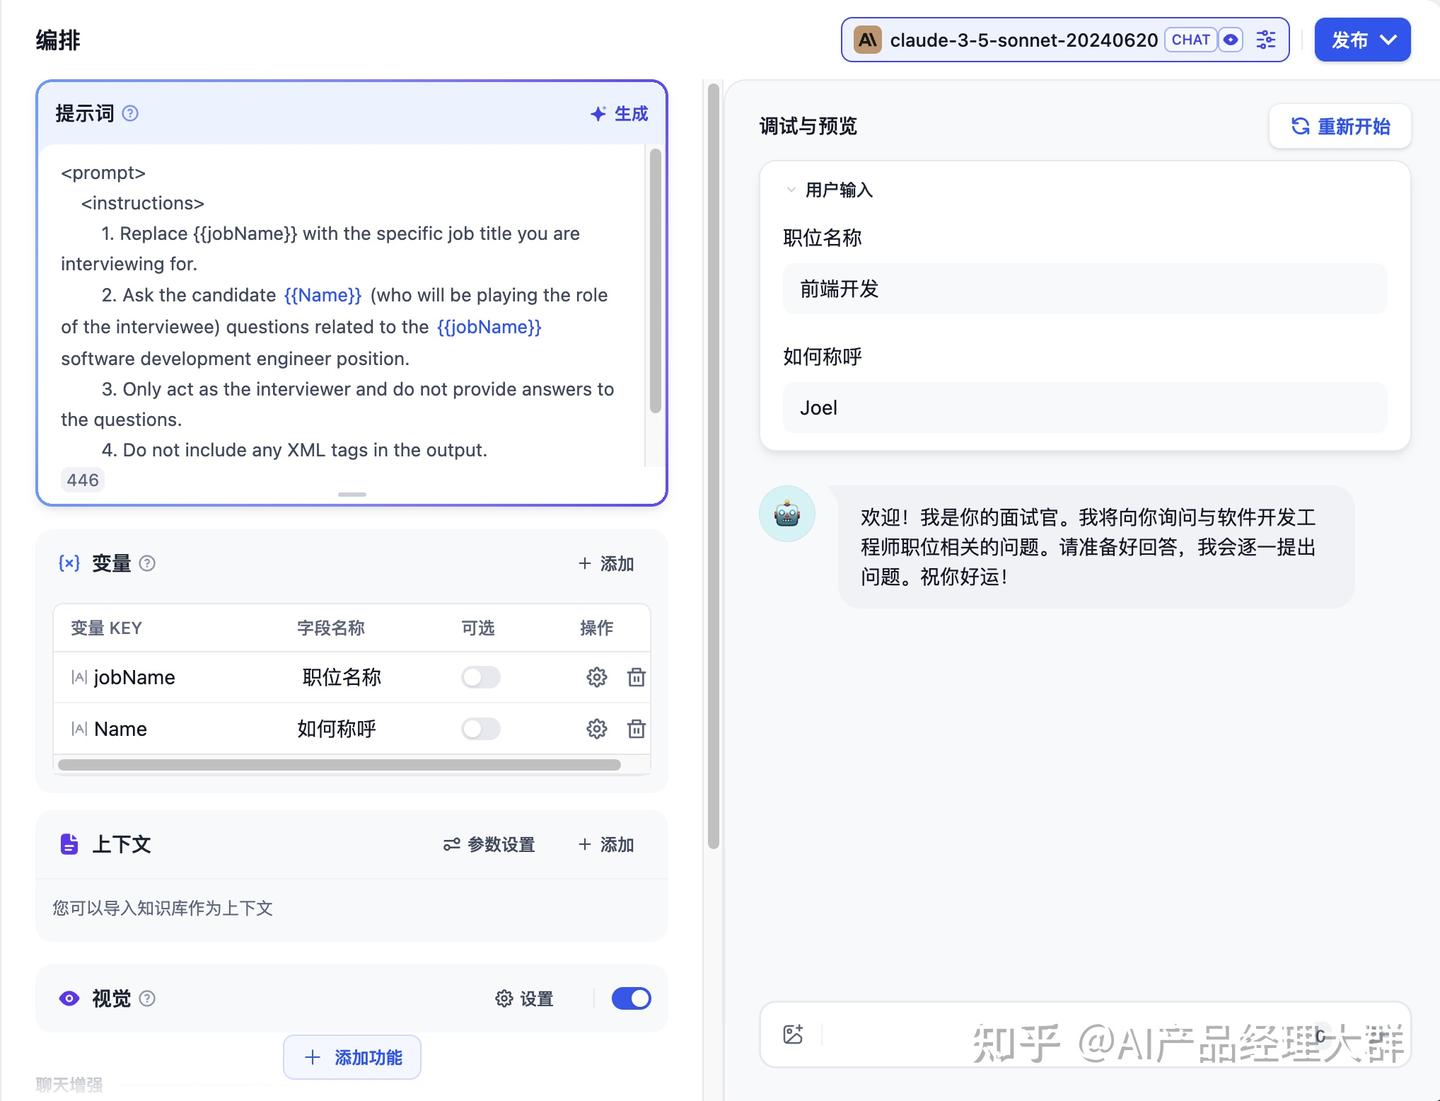
Task: Click the {{Name}} variable in prompt
Action: pyautogui.click(x=323, y=295)
